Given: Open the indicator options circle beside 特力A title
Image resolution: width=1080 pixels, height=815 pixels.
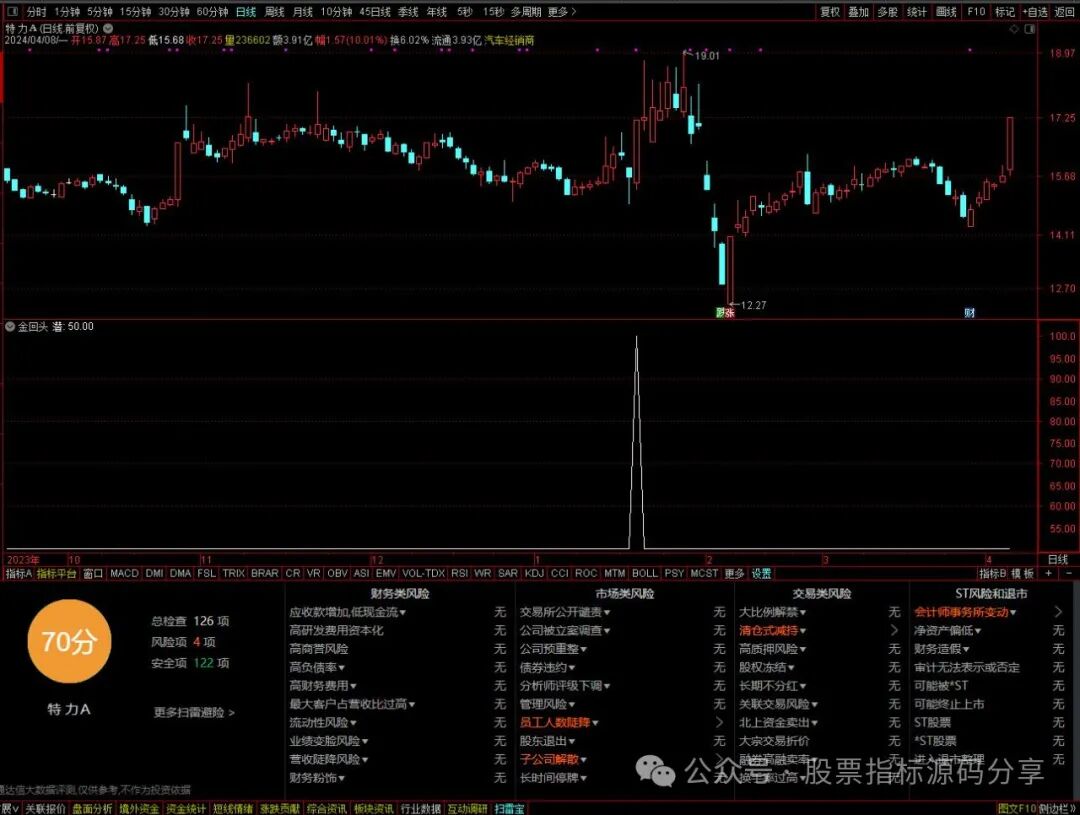Looking at the screenshot, I should (x=107, y=29).
